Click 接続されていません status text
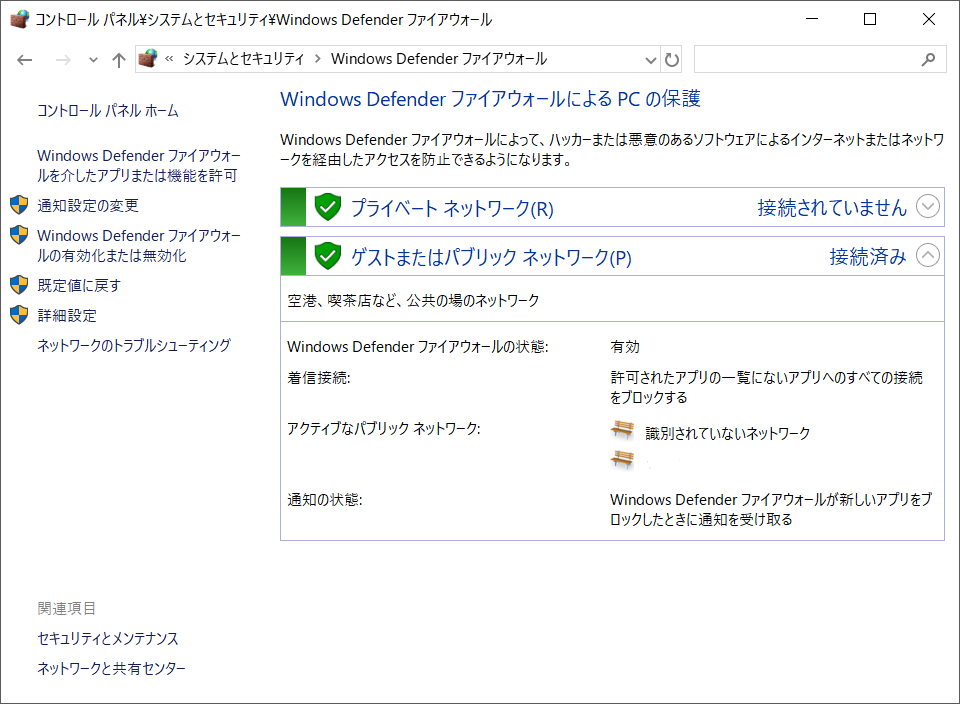This screenshot has width=967, height=704. pos(832,208)
